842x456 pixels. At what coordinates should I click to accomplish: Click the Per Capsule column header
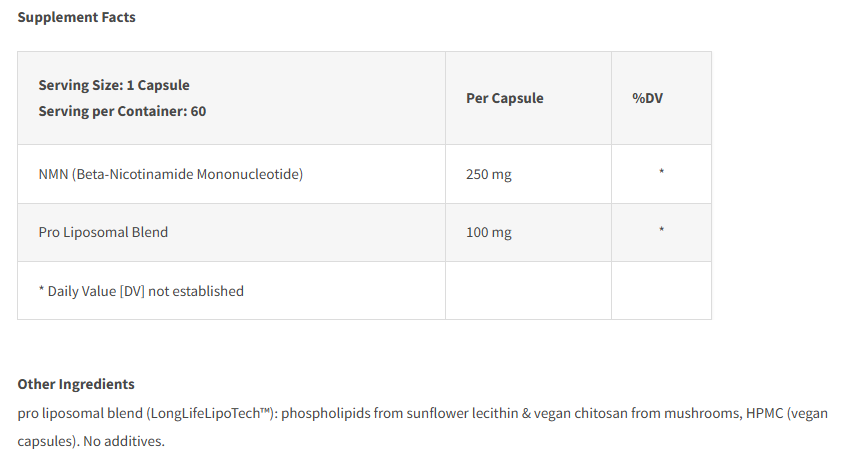click(x=505, y=98)
